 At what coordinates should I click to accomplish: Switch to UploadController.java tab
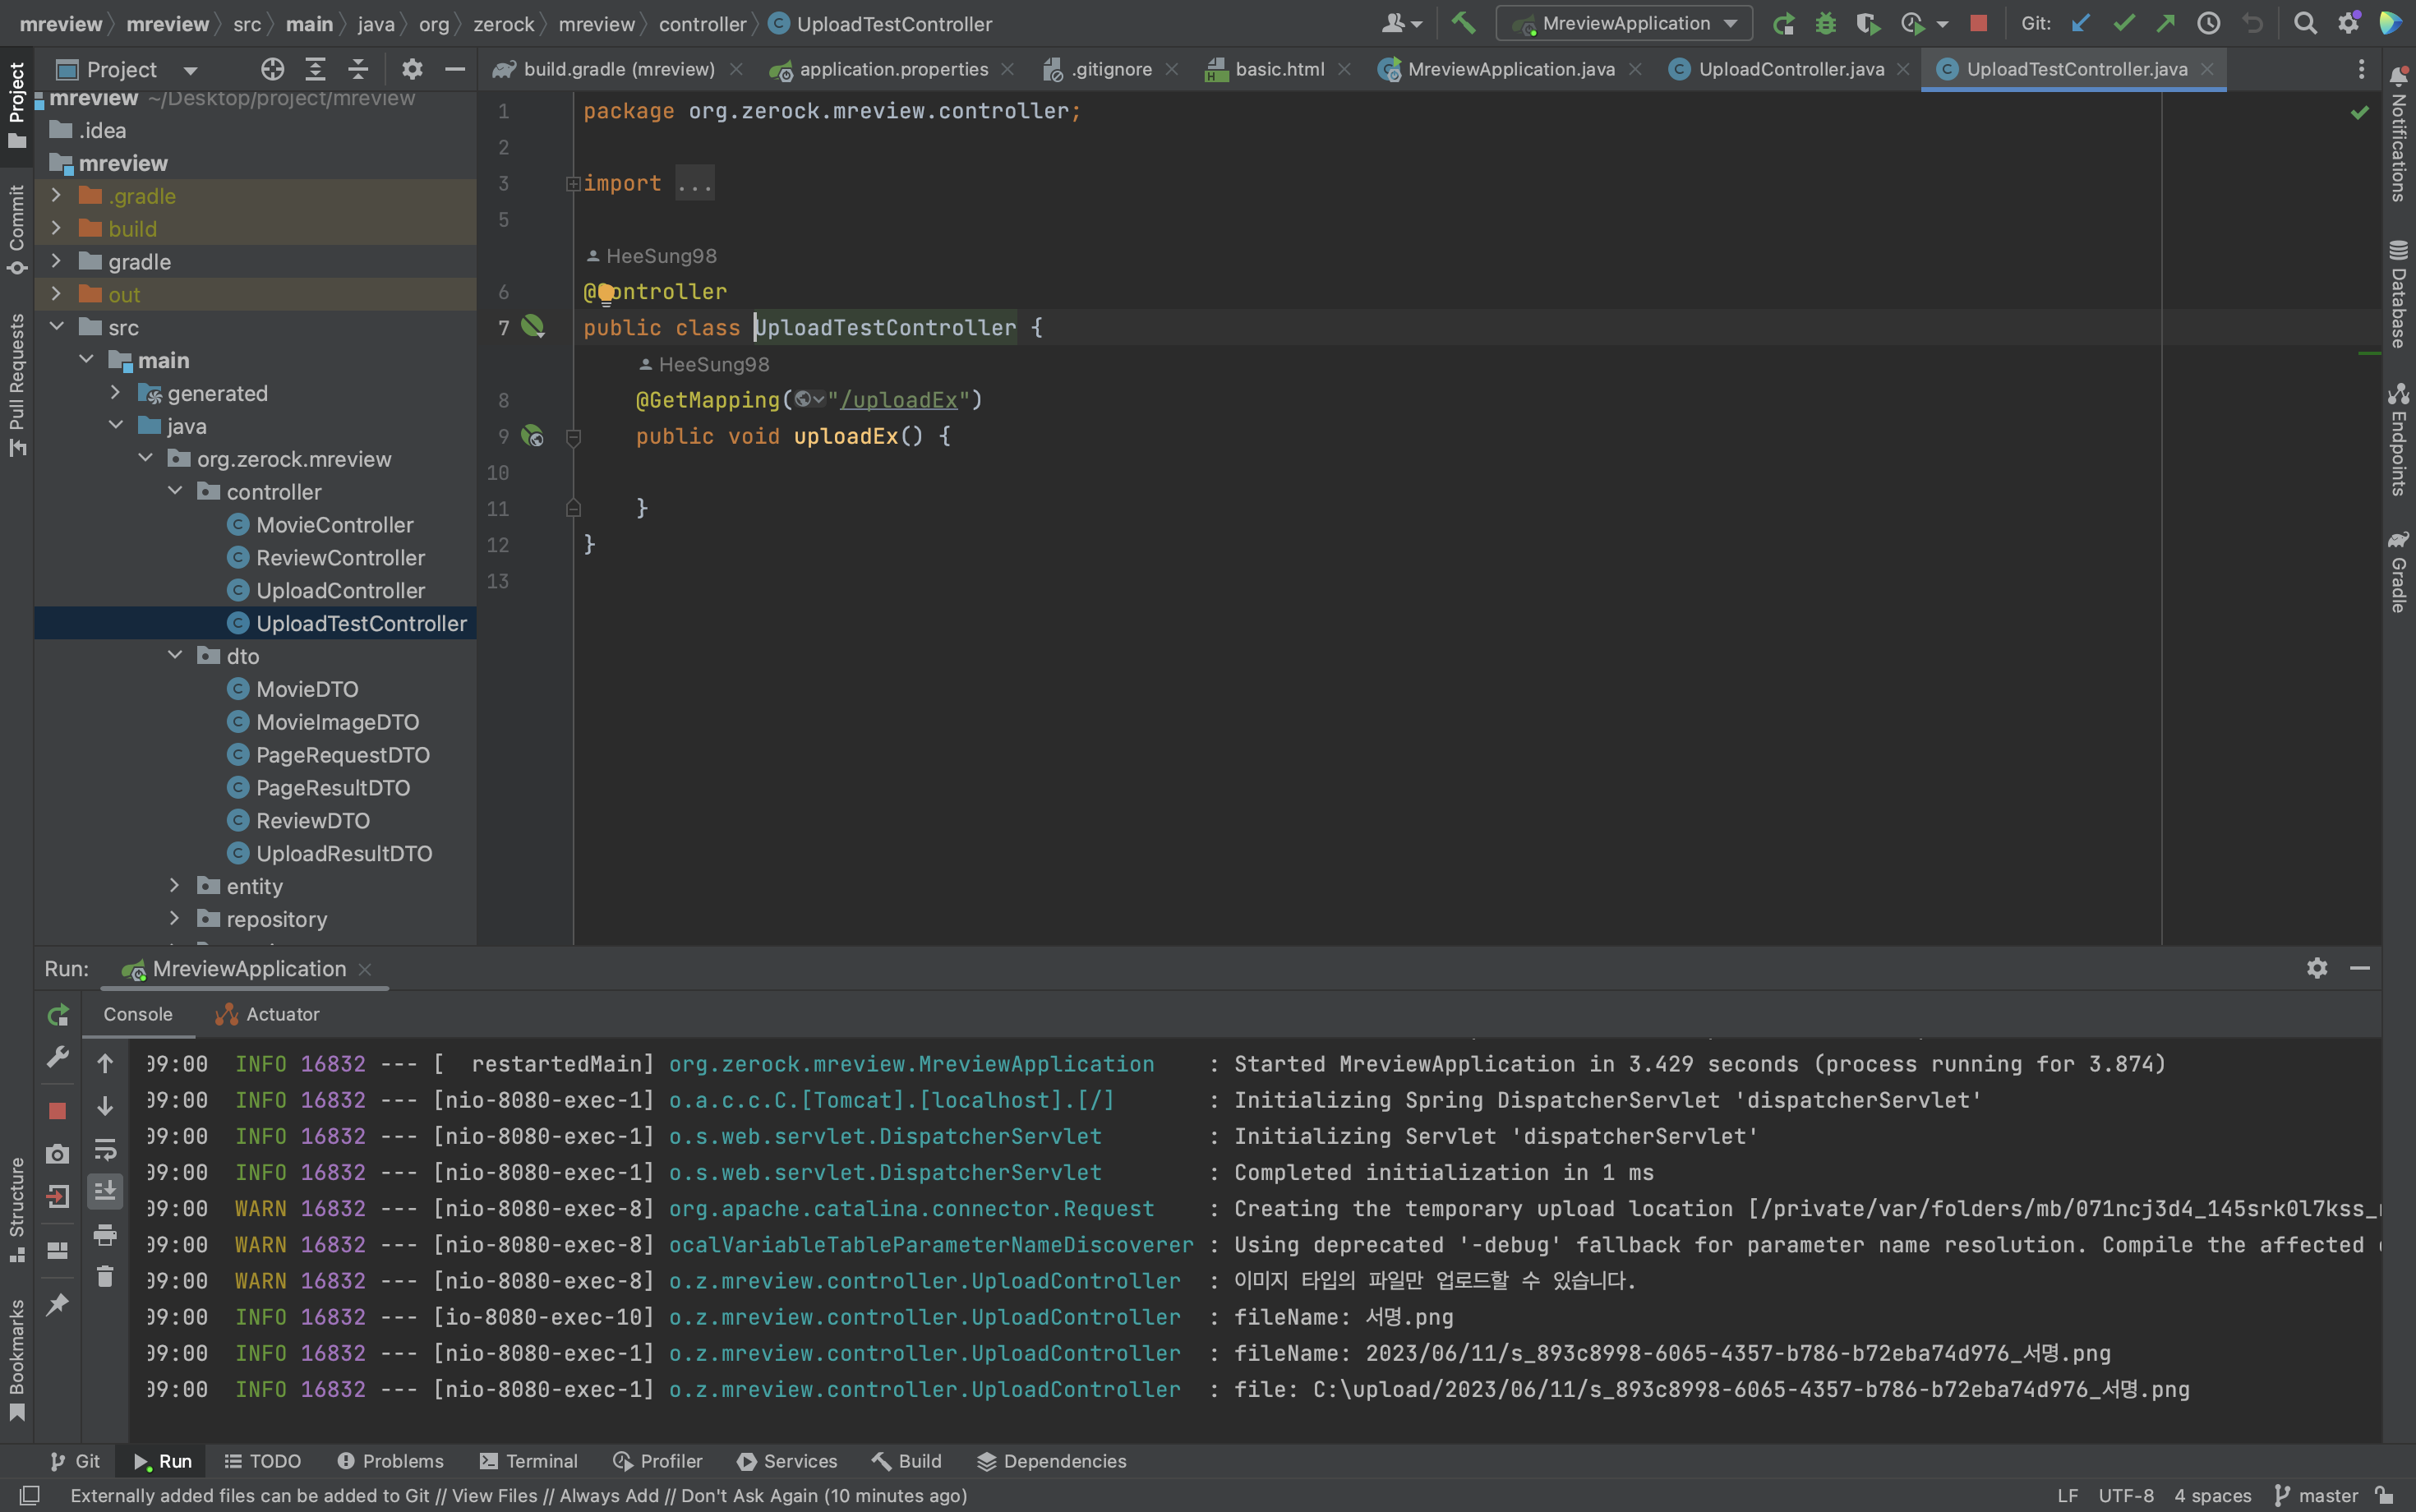[x=1790, y=69]
